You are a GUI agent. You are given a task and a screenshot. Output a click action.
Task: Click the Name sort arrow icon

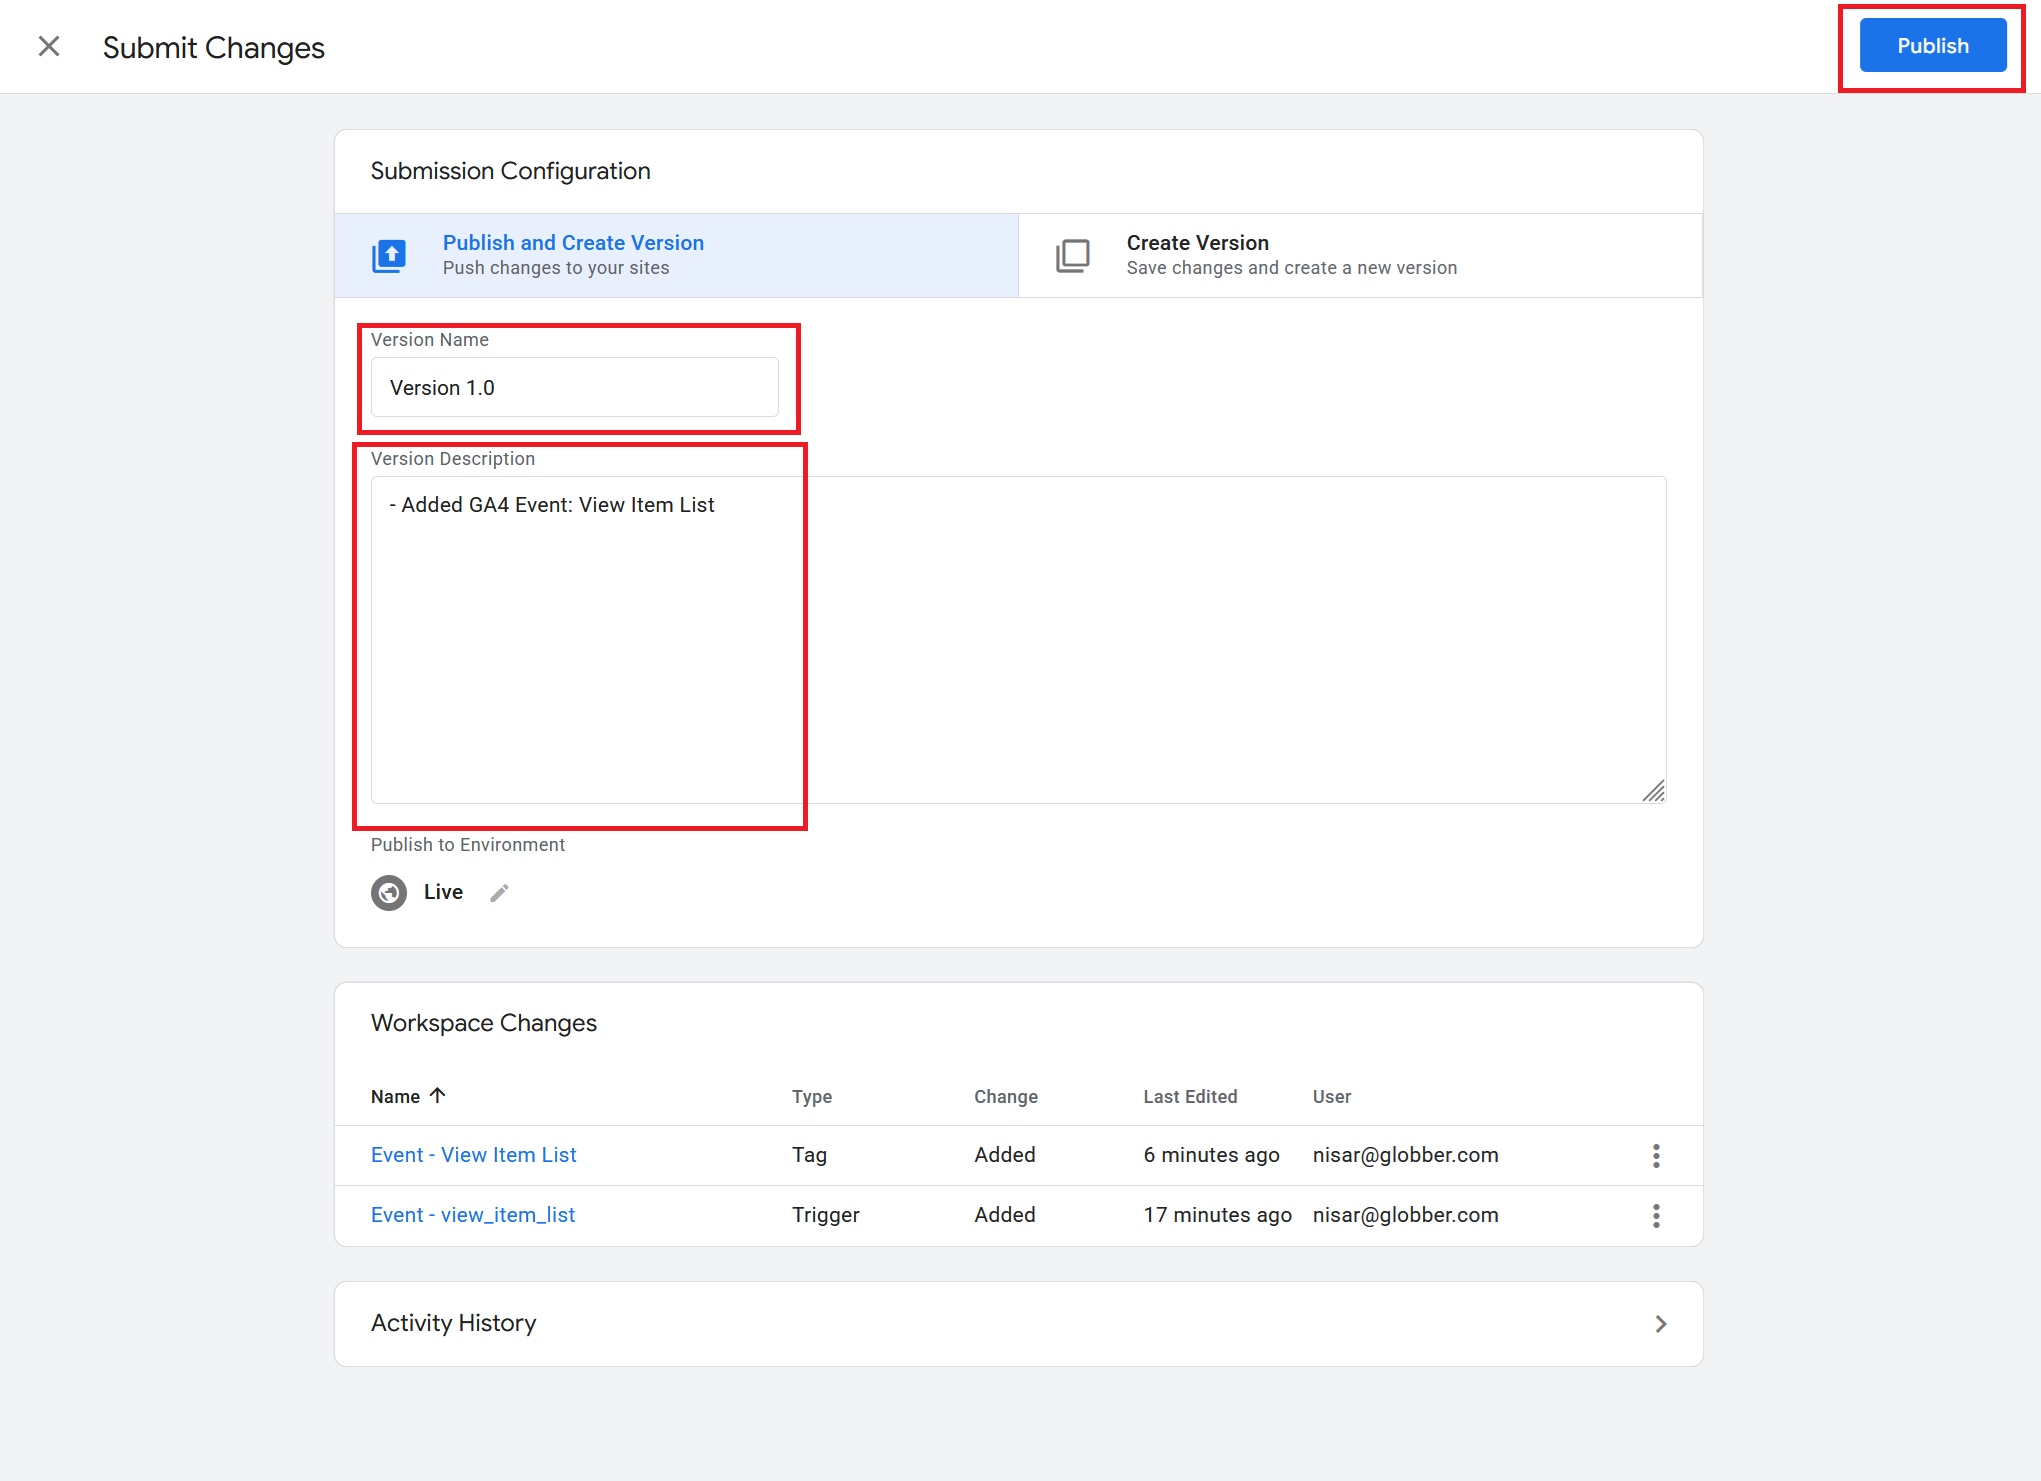pos(437,1096)
